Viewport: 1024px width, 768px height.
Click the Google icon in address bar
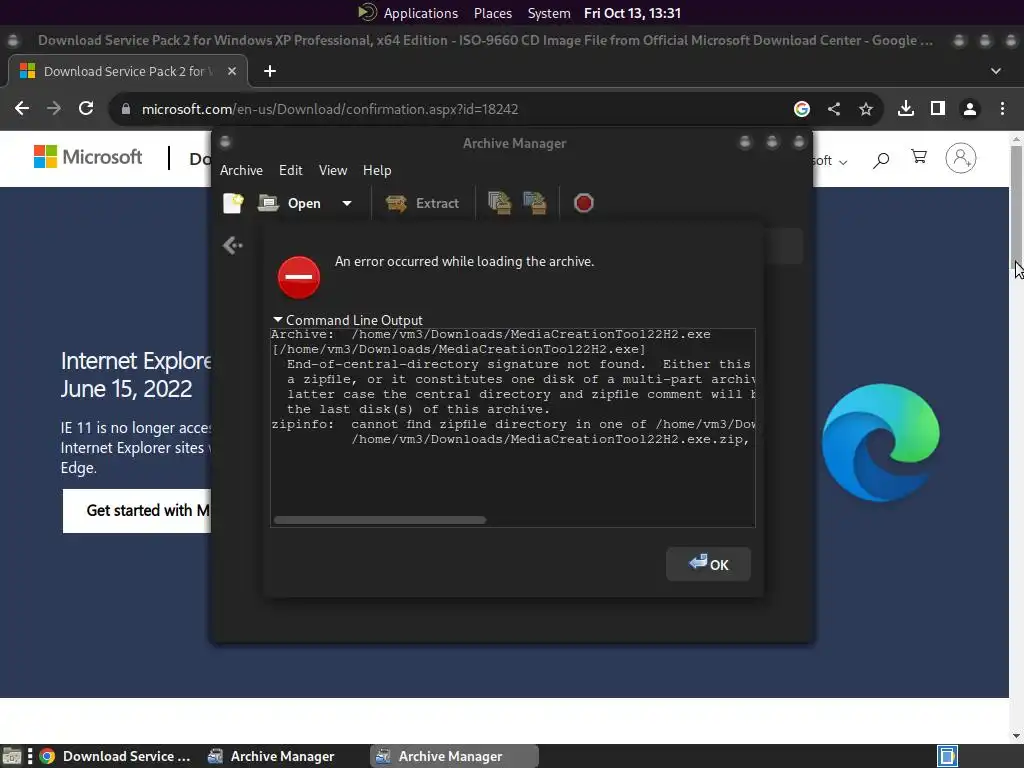pos(801,109)
